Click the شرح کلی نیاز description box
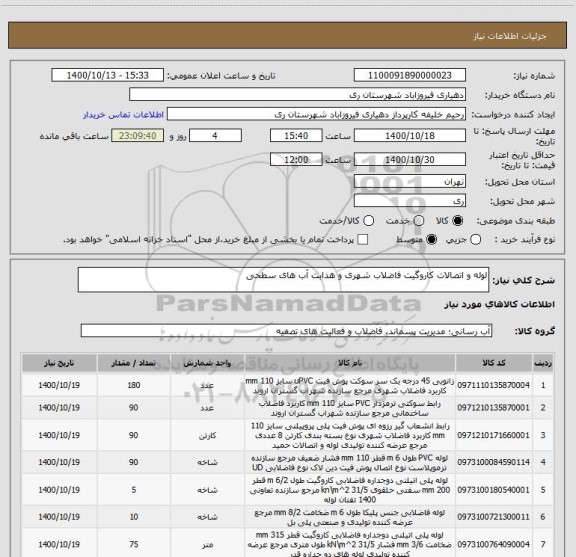This screenshot has height=557, width=576. tap(283, 280)
